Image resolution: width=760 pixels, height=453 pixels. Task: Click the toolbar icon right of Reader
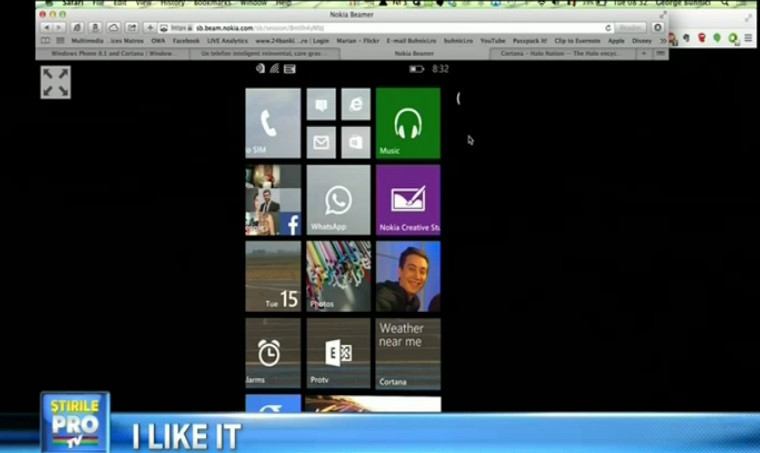click(657, 28)
